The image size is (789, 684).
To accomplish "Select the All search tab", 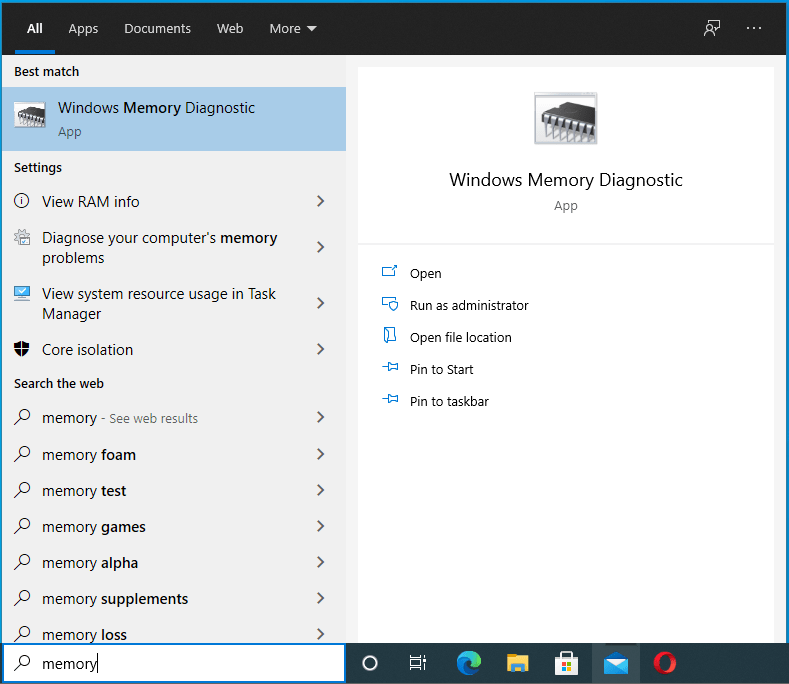I will [35, 29].
